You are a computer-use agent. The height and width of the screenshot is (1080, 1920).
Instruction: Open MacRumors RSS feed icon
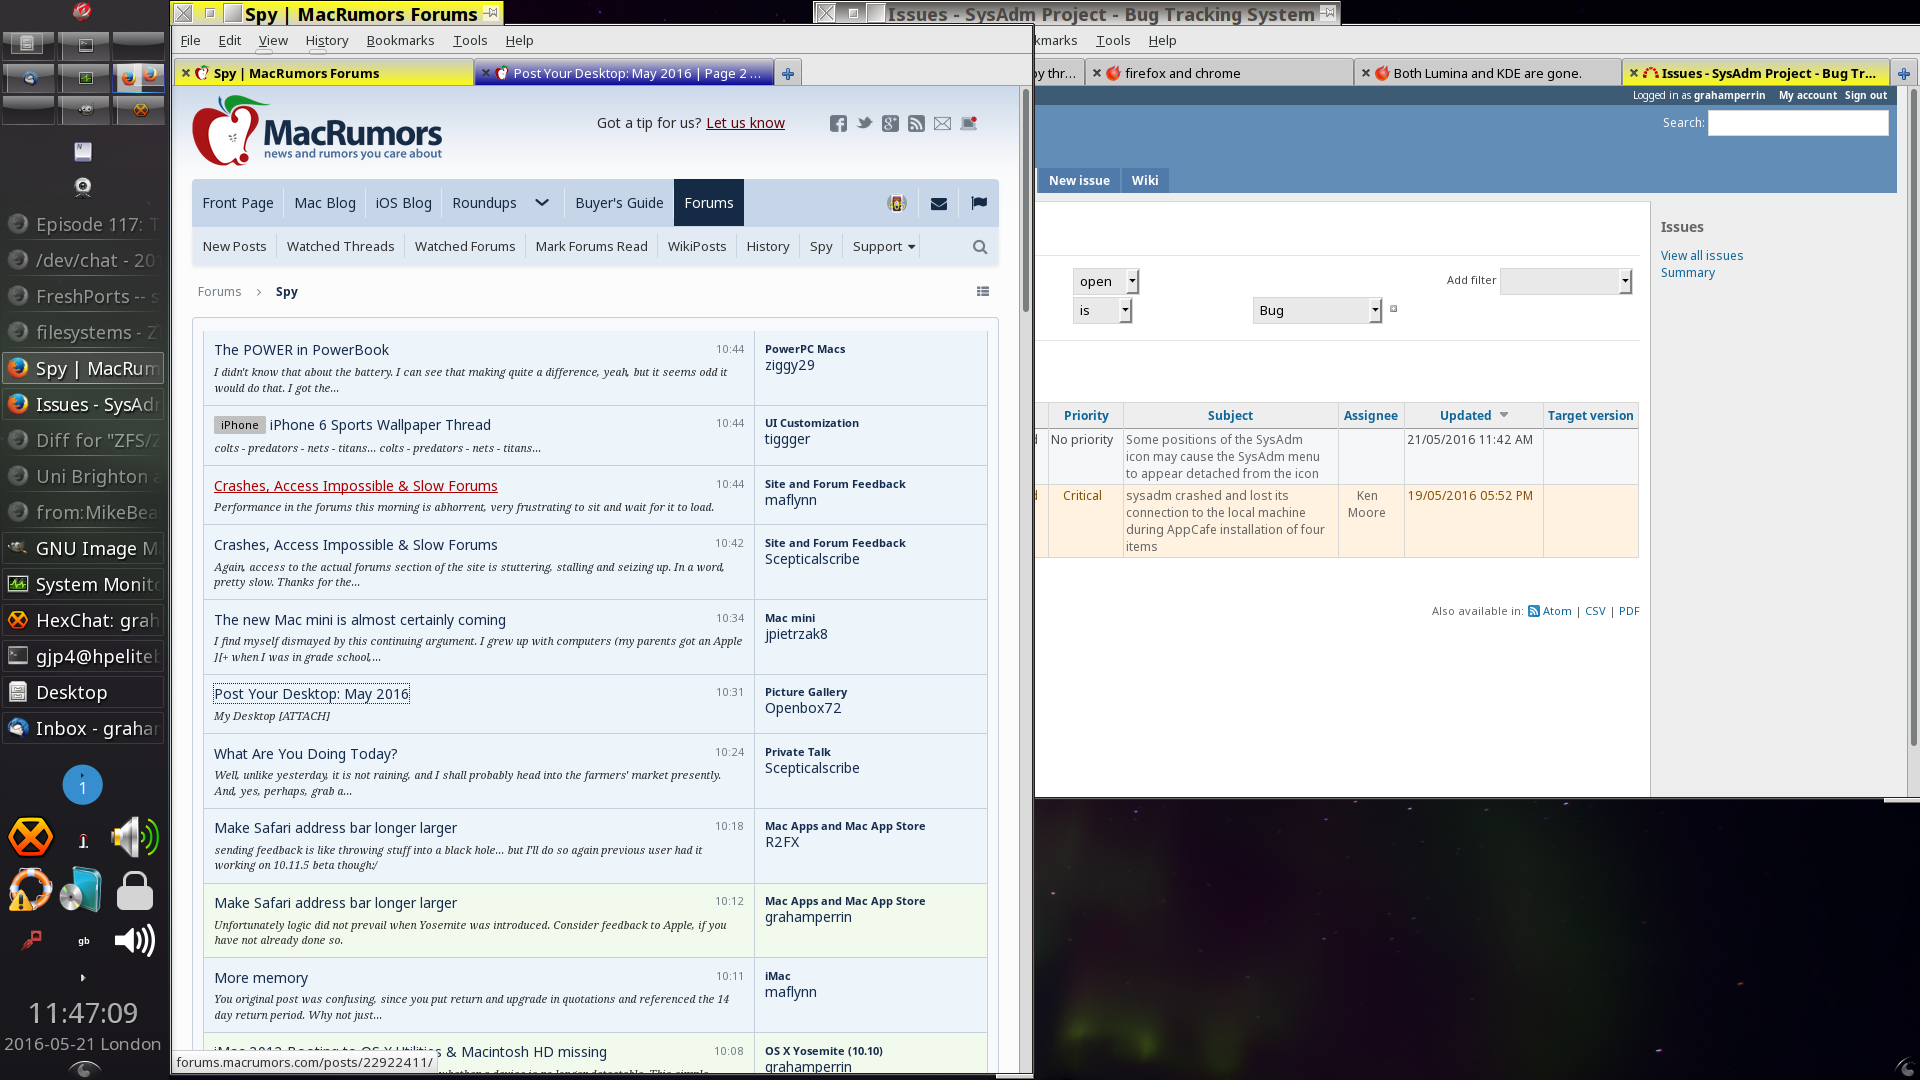[x=916, y=123]
